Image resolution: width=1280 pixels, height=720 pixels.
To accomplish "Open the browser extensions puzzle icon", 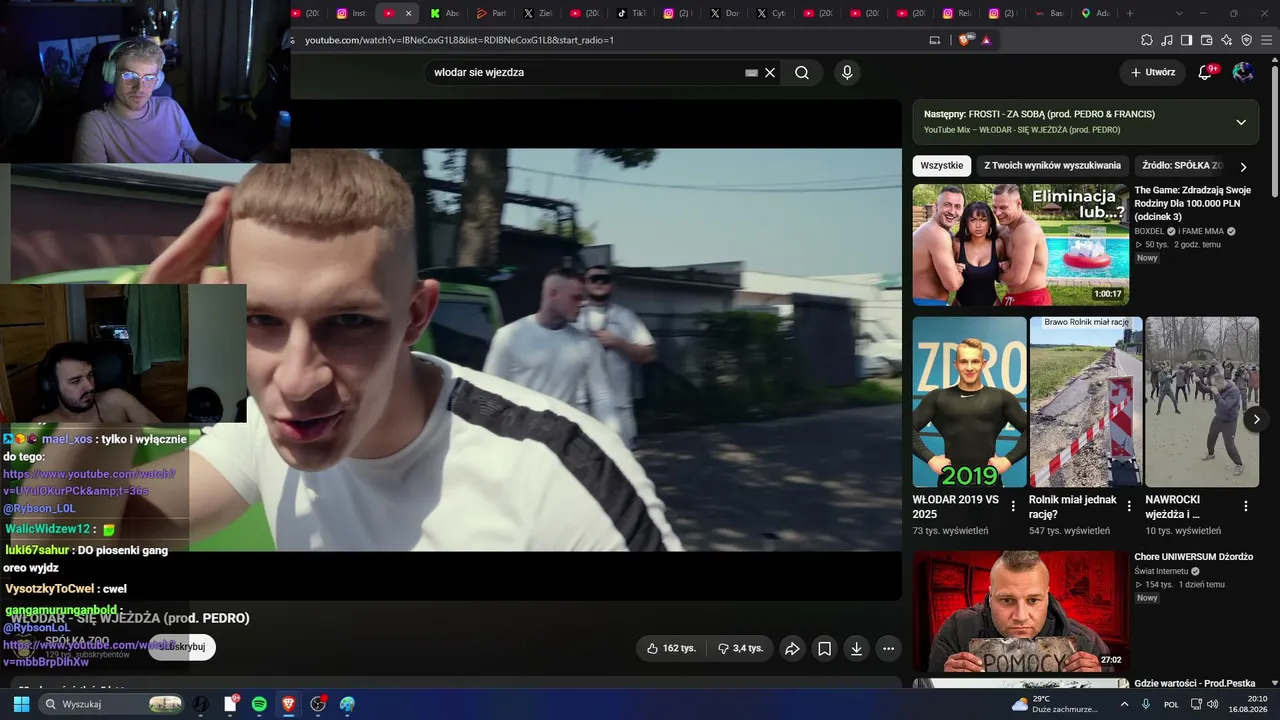I will click(1147, 40).
